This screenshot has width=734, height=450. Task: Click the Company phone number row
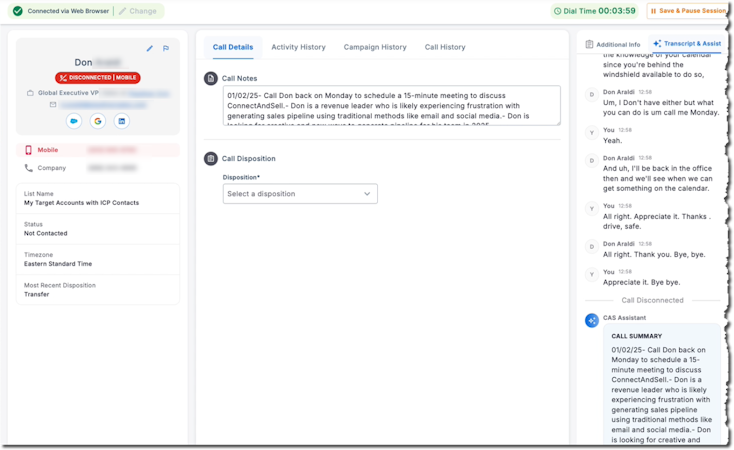[x=98, y=168]
